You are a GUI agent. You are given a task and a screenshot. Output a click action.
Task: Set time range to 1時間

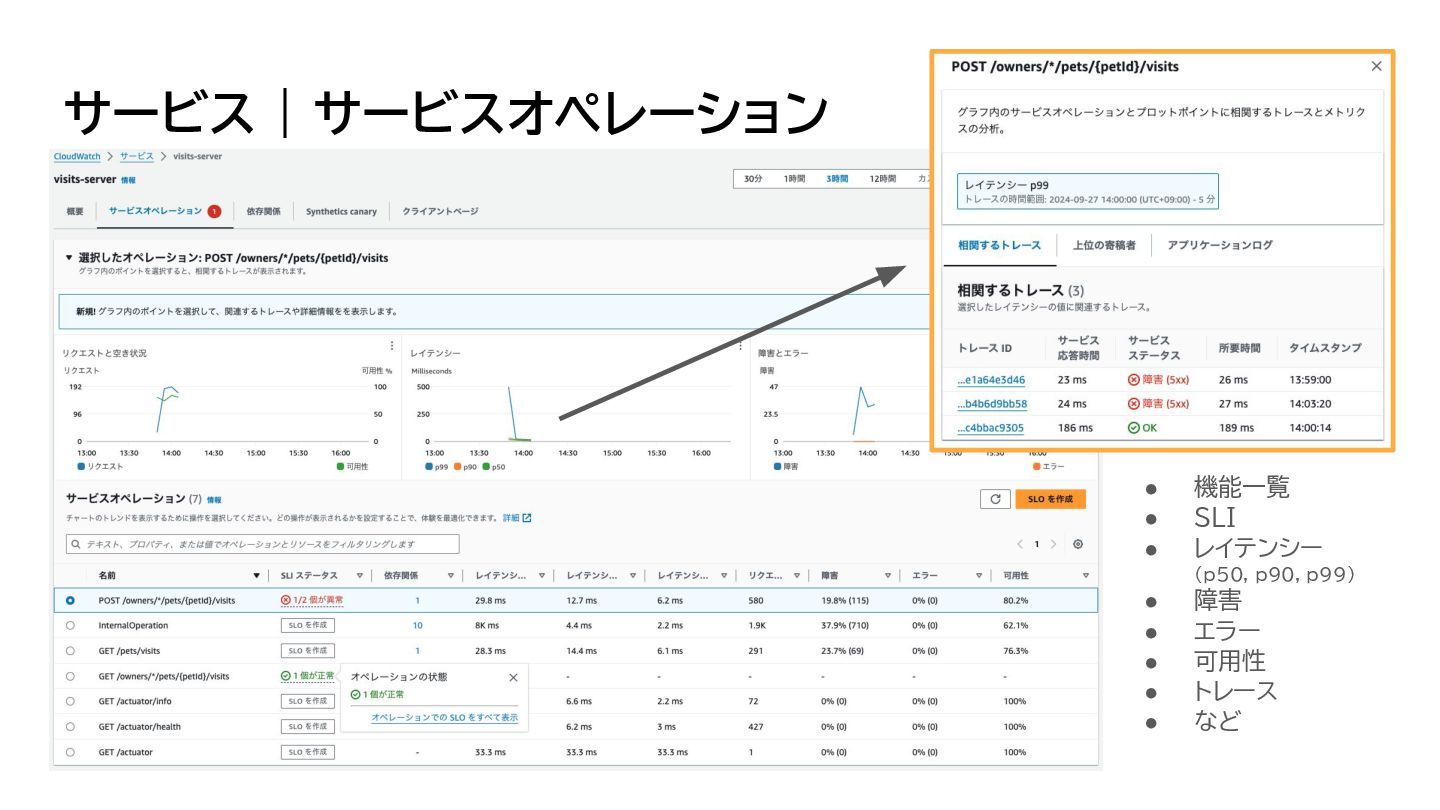(794, 178)
